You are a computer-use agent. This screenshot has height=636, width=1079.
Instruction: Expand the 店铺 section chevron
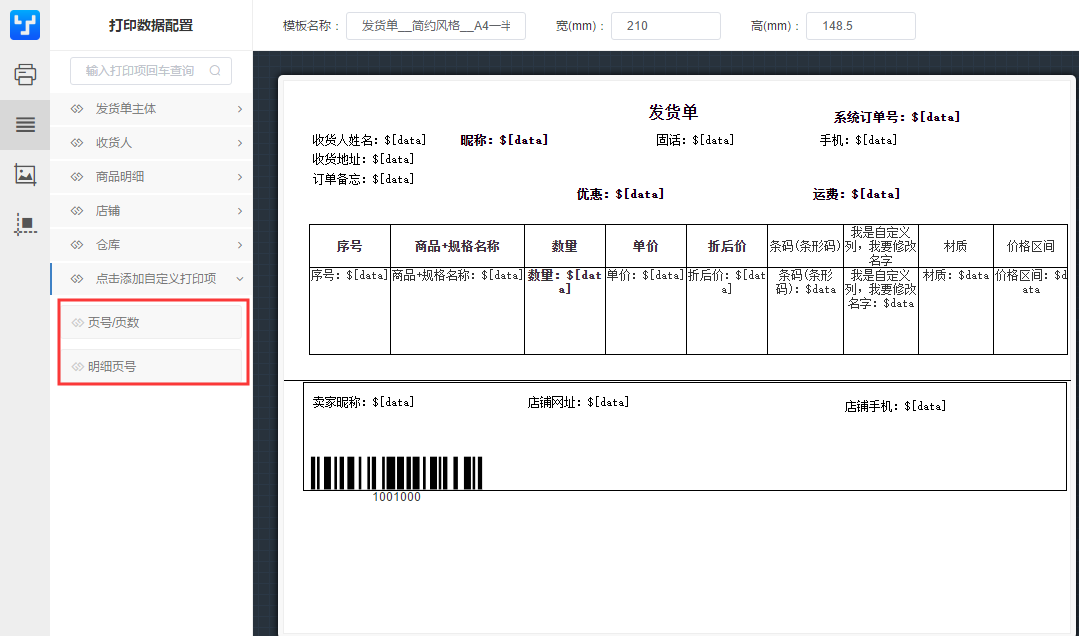[239, 211]
